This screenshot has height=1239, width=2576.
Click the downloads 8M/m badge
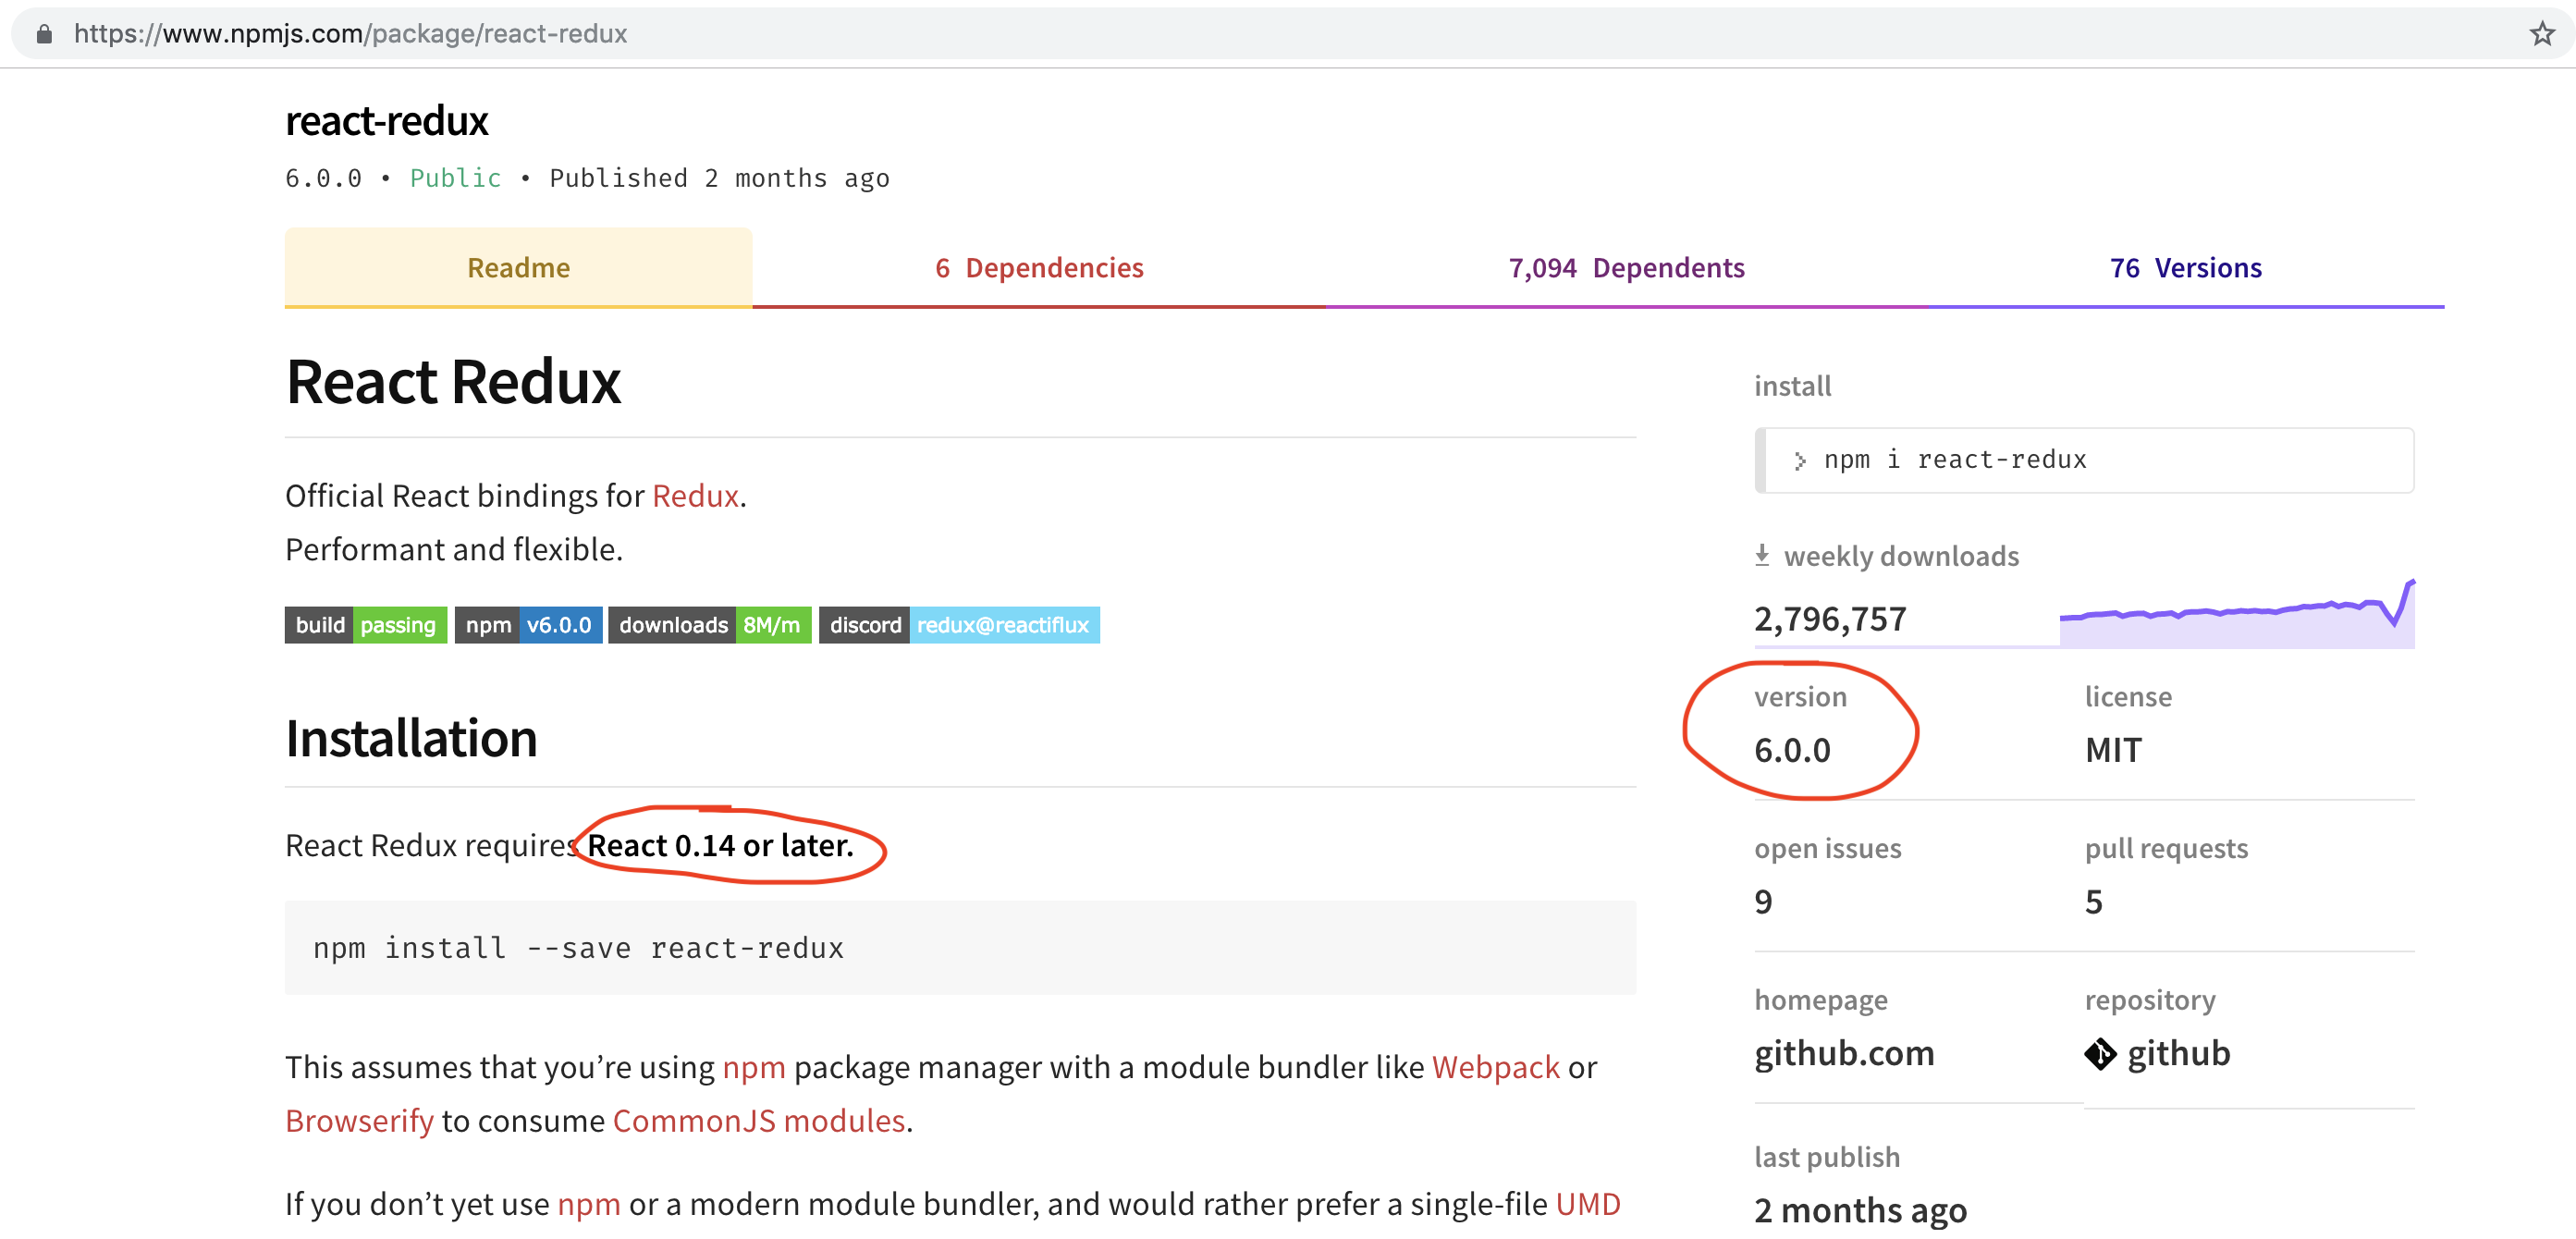point(709,625)
